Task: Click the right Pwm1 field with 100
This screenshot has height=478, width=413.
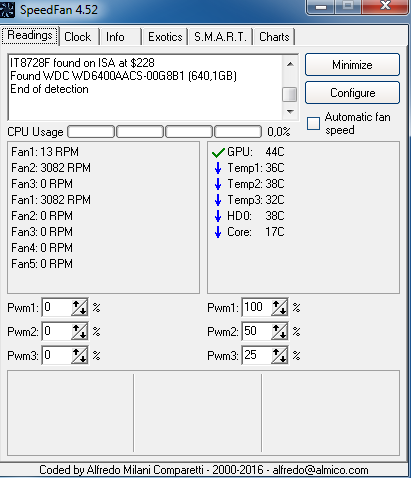Action: click(x=257, y=307)
